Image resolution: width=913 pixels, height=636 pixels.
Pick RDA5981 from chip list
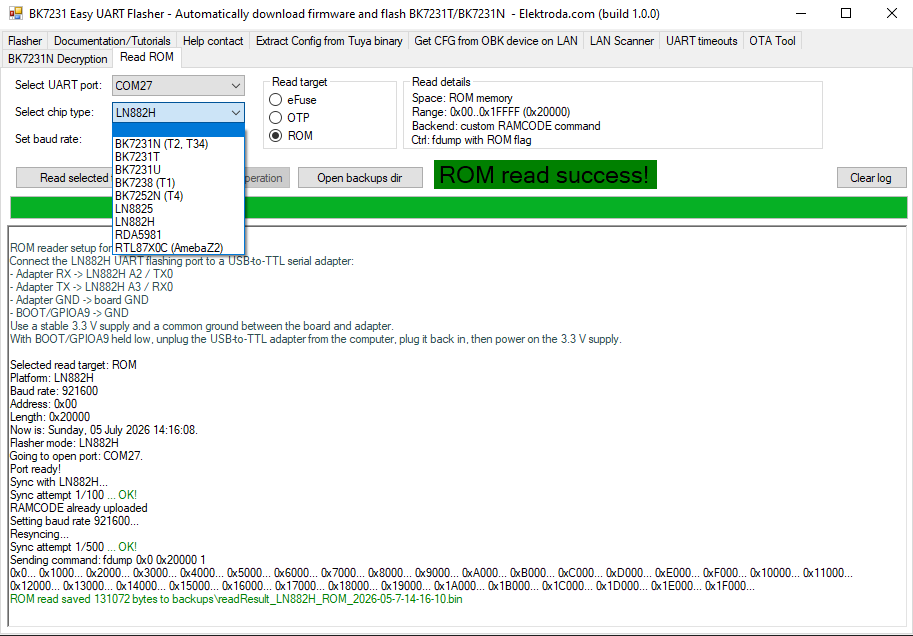178,235
